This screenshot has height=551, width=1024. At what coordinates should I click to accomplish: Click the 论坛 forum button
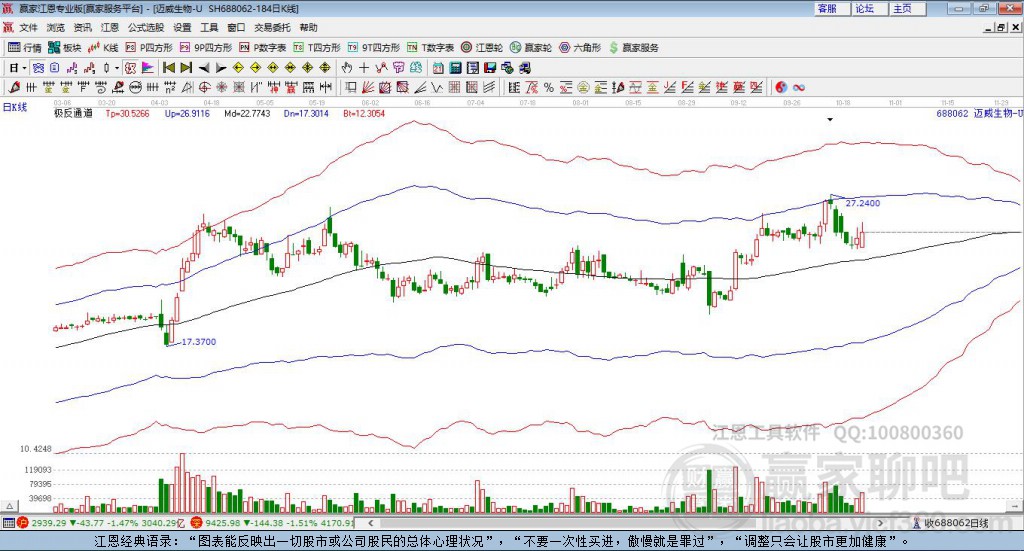pyautogui.click(x=870, y=8)
